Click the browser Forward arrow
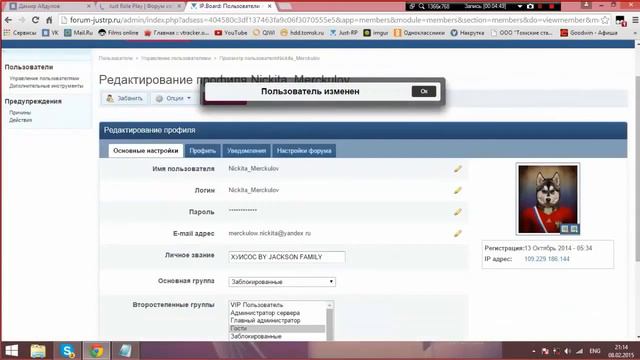The image size is (640, 360). 22,20
